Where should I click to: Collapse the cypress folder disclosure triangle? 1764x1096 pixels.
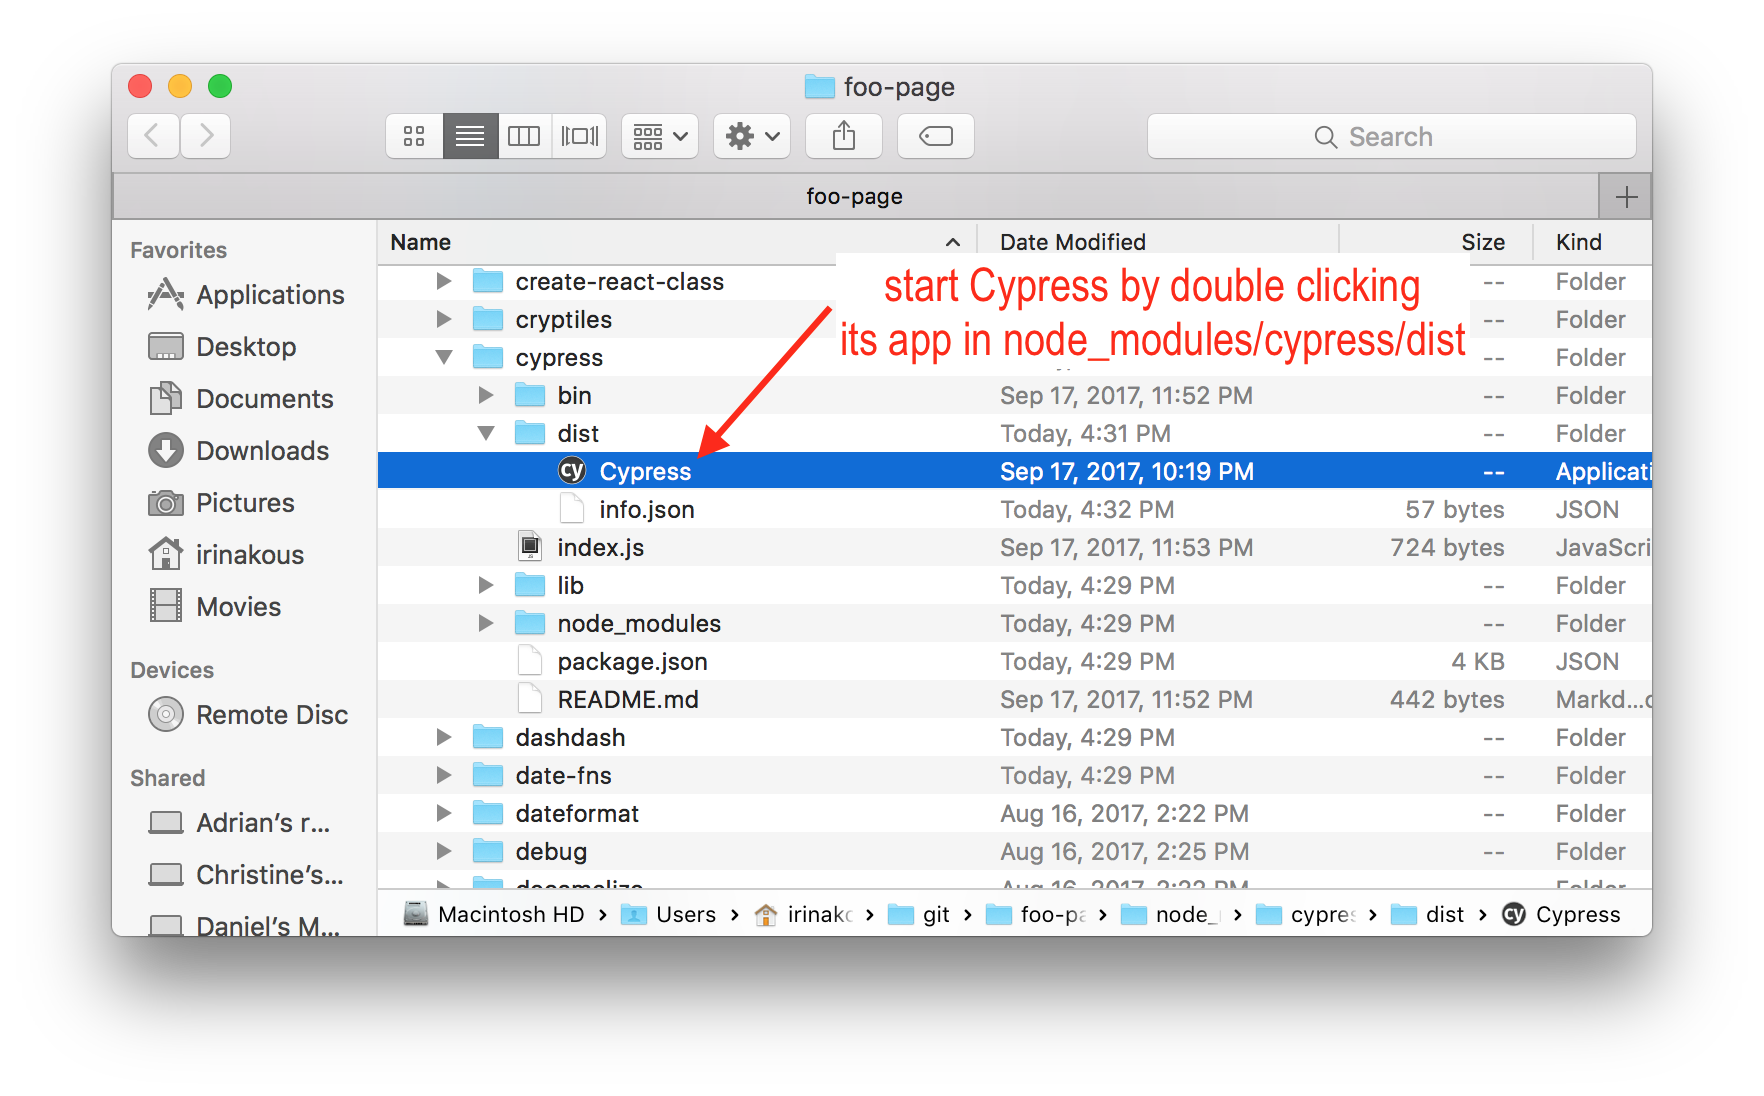[444, 357]
